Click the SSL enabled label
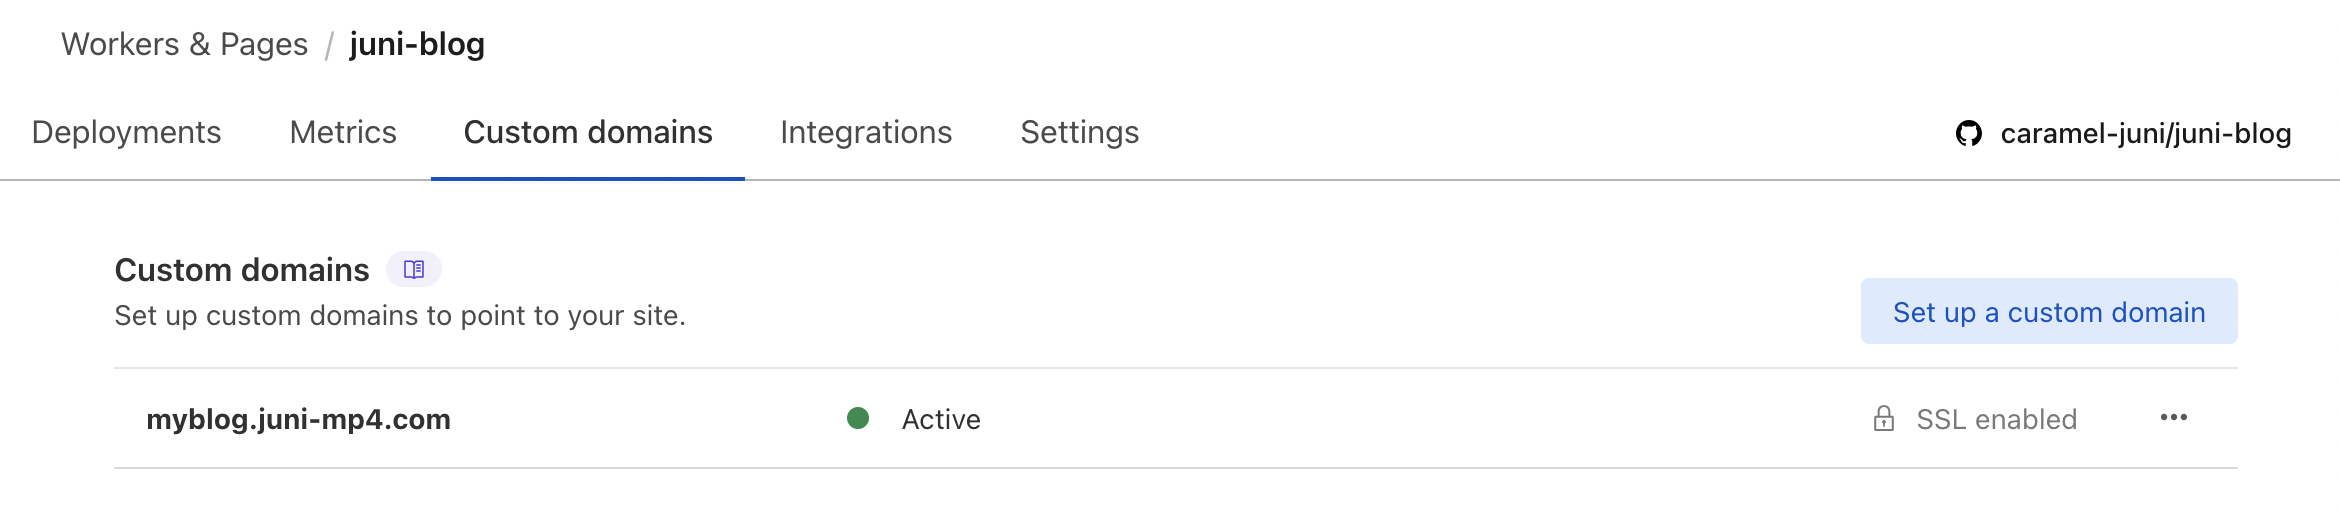The width and height of the screenshot is (2340, 510). pos(1996,419)
